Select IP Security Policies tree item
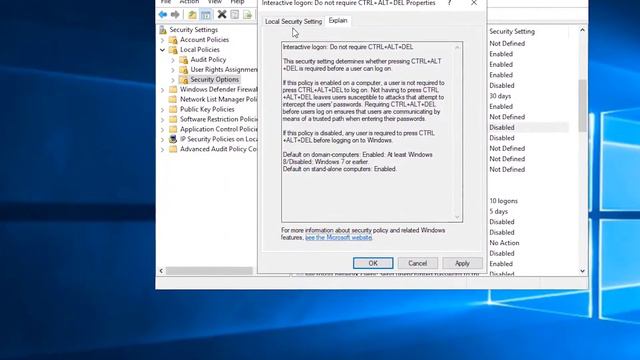Image resolution: width=640 pixels, height=360 pixels. point(218,139)
